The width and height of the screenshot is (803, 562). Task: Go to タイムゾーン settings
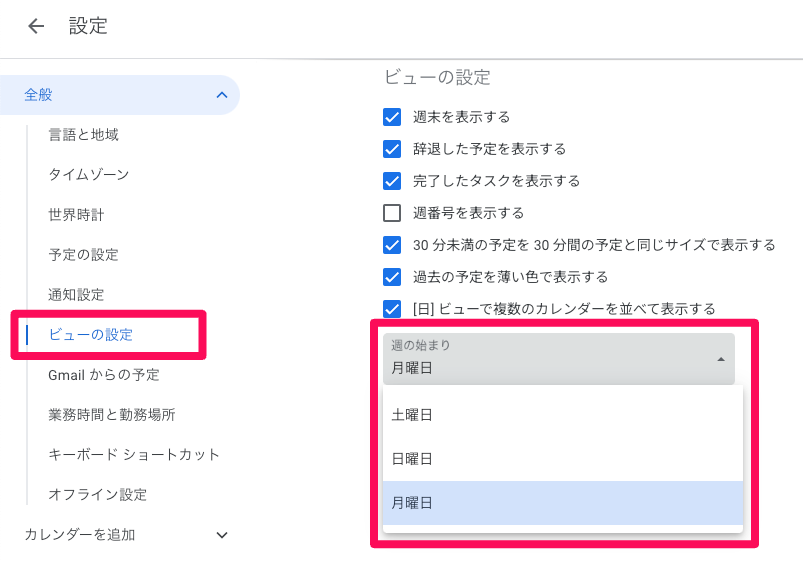point(89,175)
